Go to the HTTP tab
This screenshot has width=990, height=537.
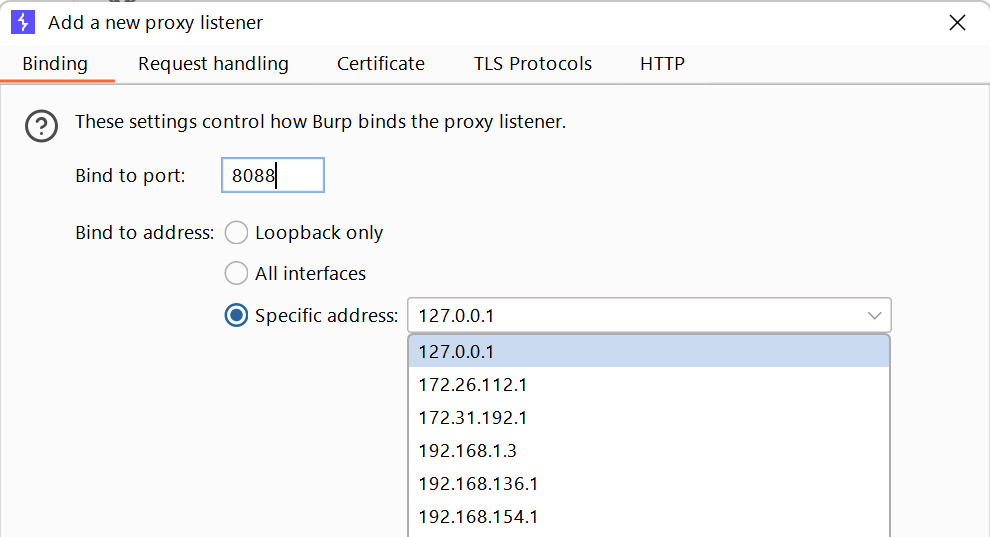coord(662,64)
